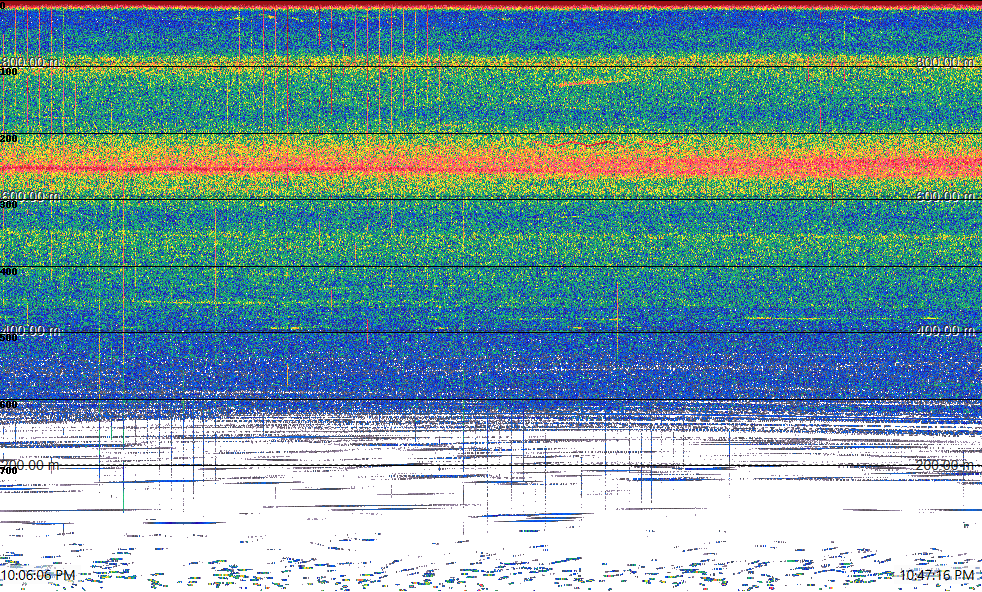
Task: Click the 600.00 m label on left edge
Action: pyautogui.click(x=31, y=196)
